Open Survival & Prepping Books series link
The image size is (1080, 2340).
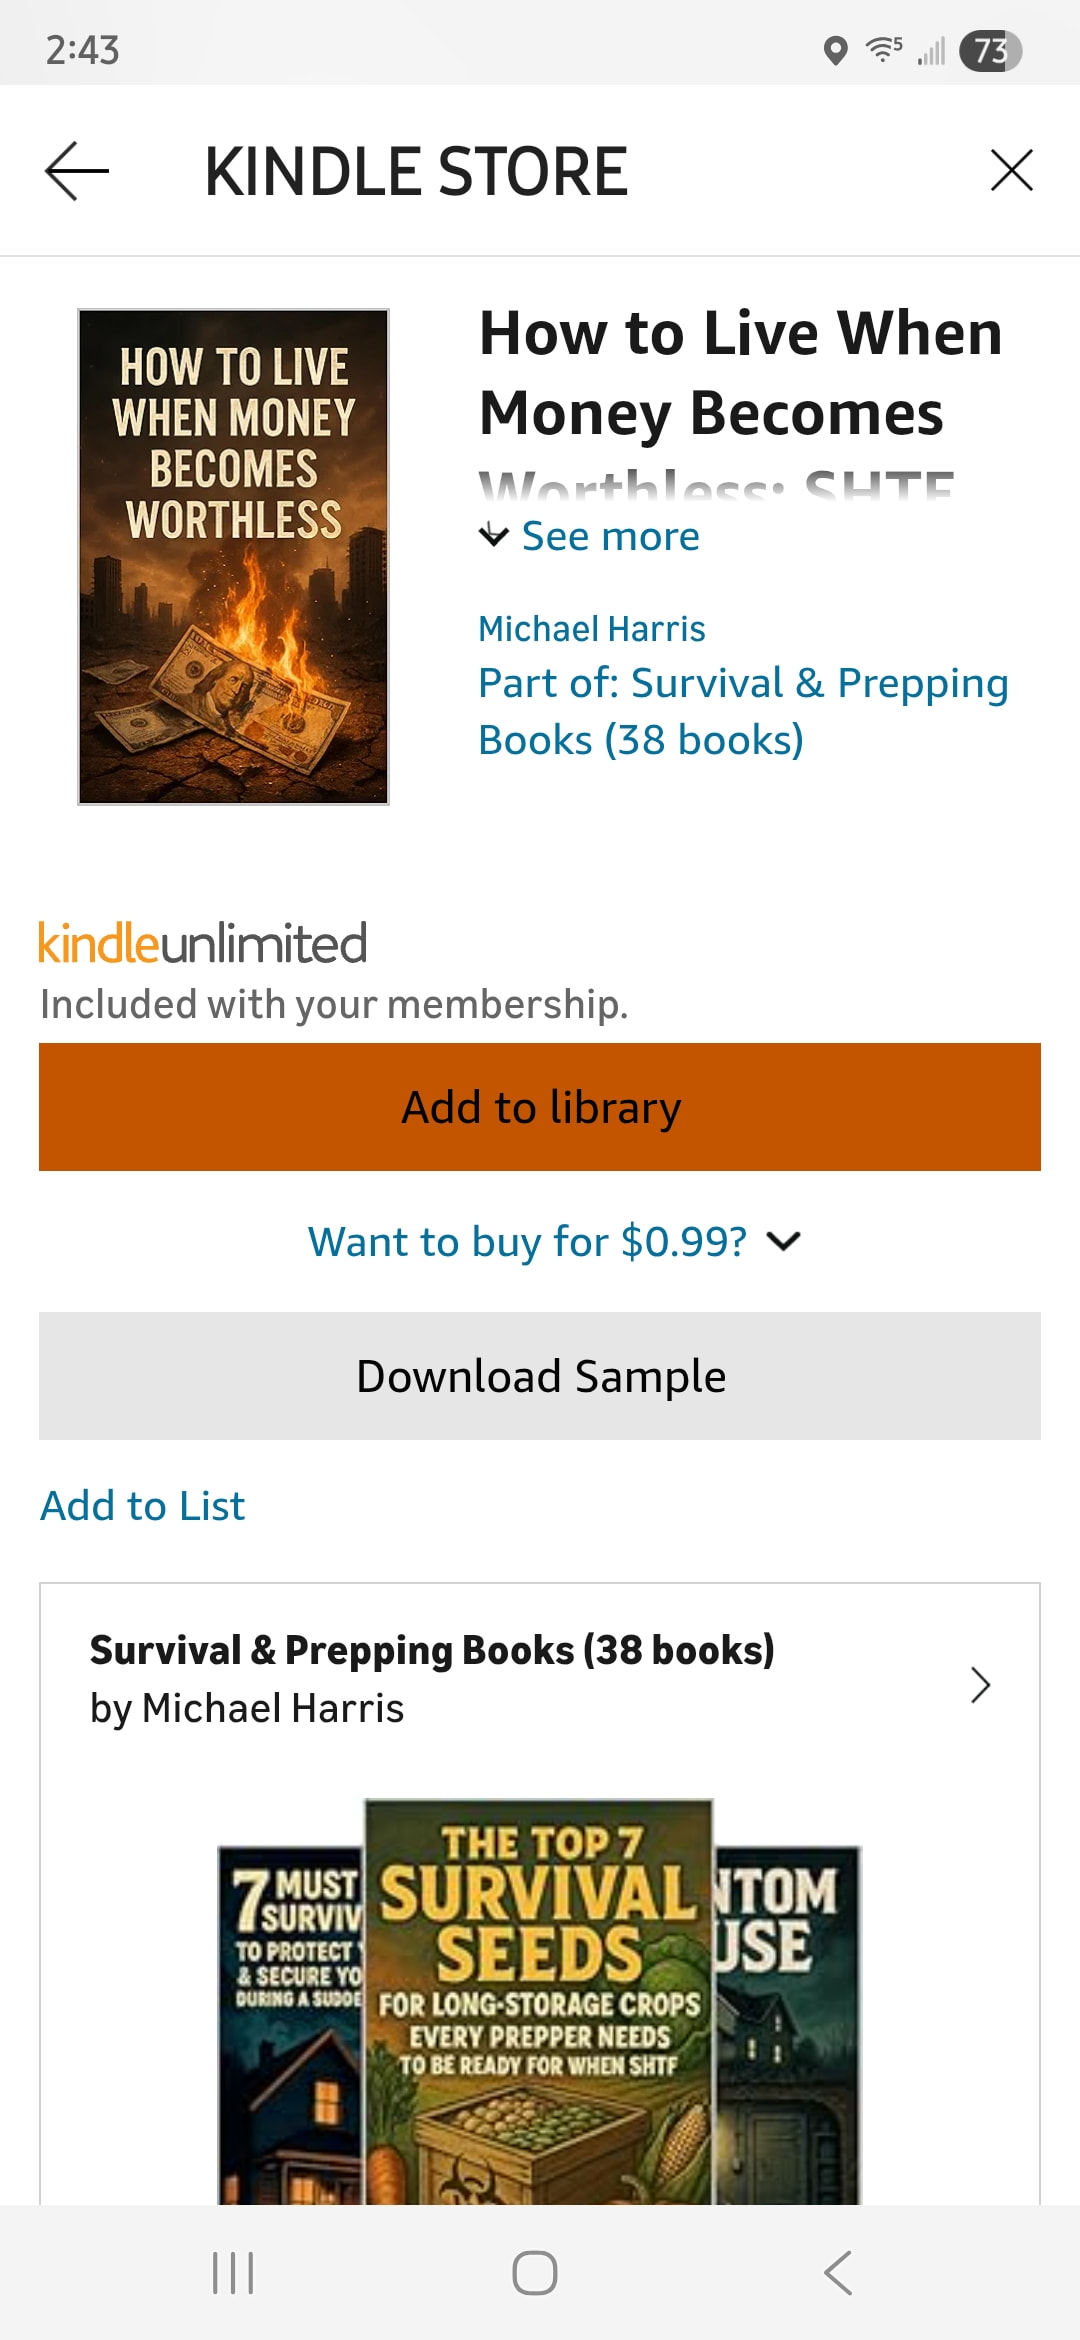point(742,711)
